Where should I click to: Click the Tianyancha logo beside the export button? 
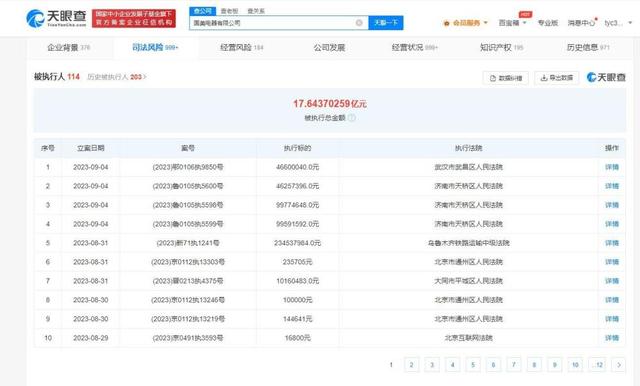tap(606, 77)
